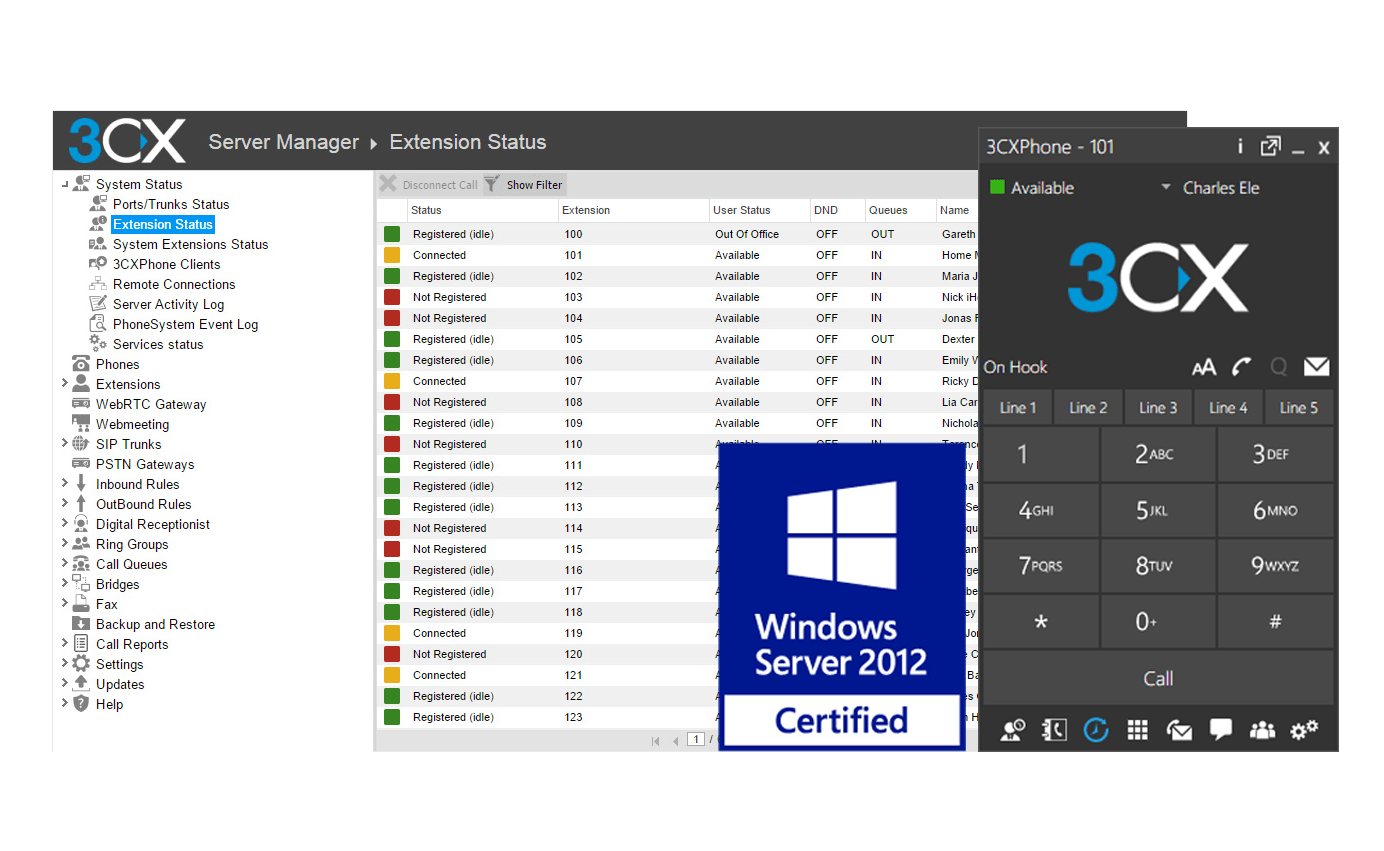Click the 3CXPhone info icon

(x=1240, y=147)
